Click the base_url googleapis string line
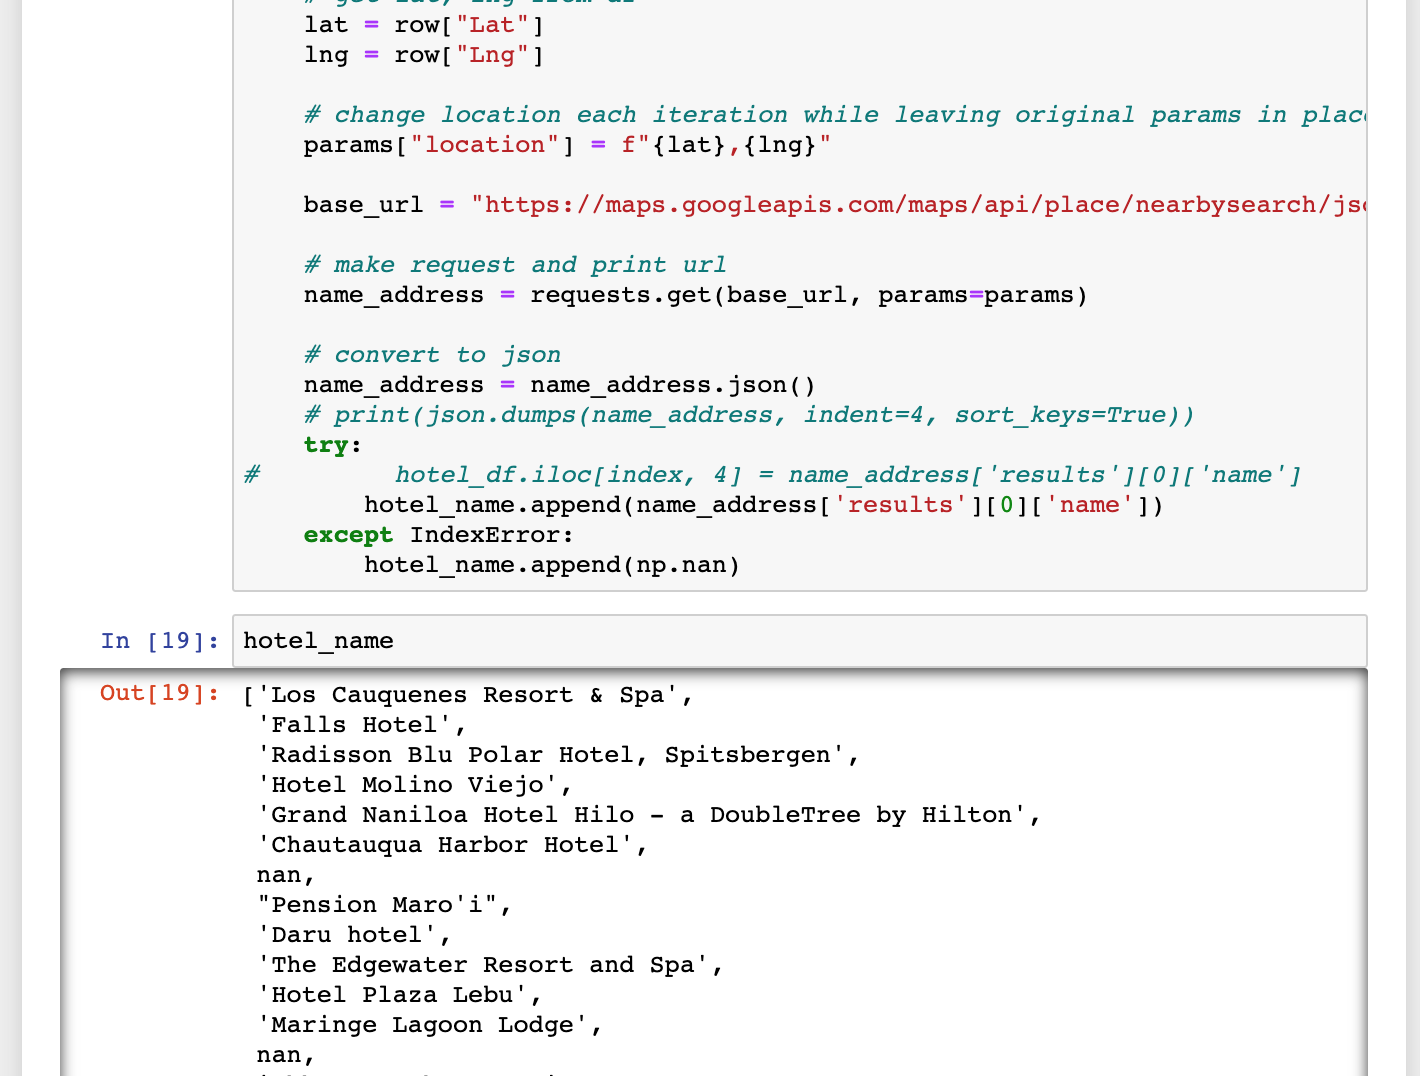The width and height of the screenshot is (1420, 1076). (834, 205)
